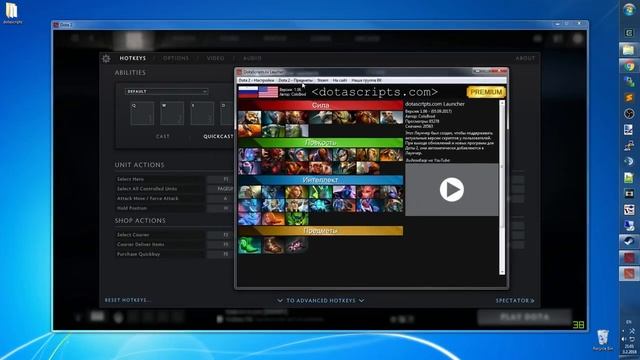Viewport: 640px width, 360px height.
Task: Click RESET HOTKEYS
Action: [128, 300]
